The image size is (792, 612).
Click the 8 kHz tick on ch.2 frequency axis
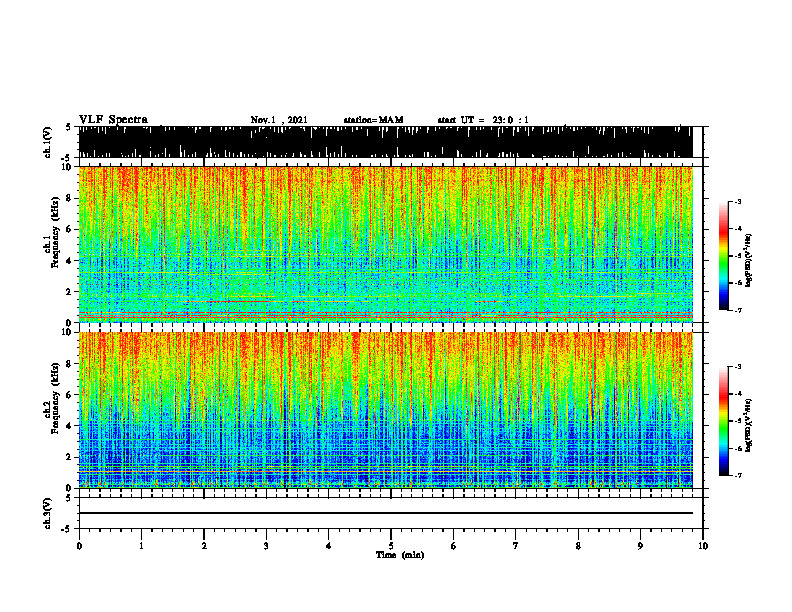tap(70, 364)
